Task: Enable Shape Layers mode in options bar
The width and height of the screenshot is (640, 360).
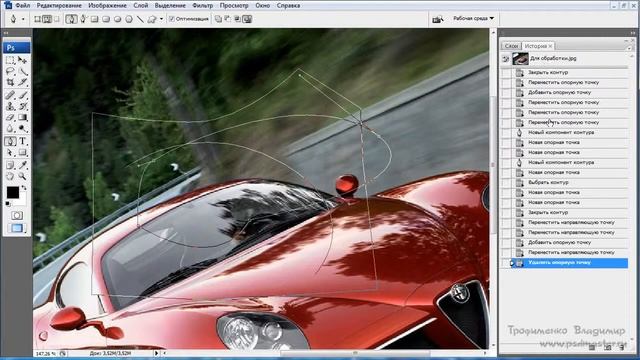Action: pyautogui.click(x=38, y=19)
